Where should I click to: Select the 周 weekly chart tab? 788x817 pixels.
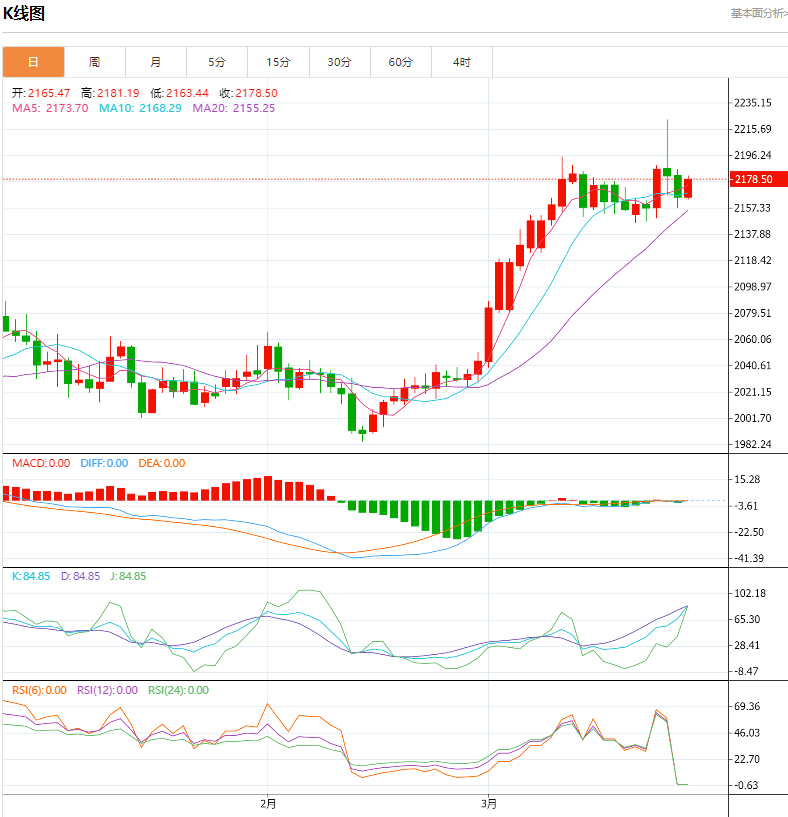94,62
